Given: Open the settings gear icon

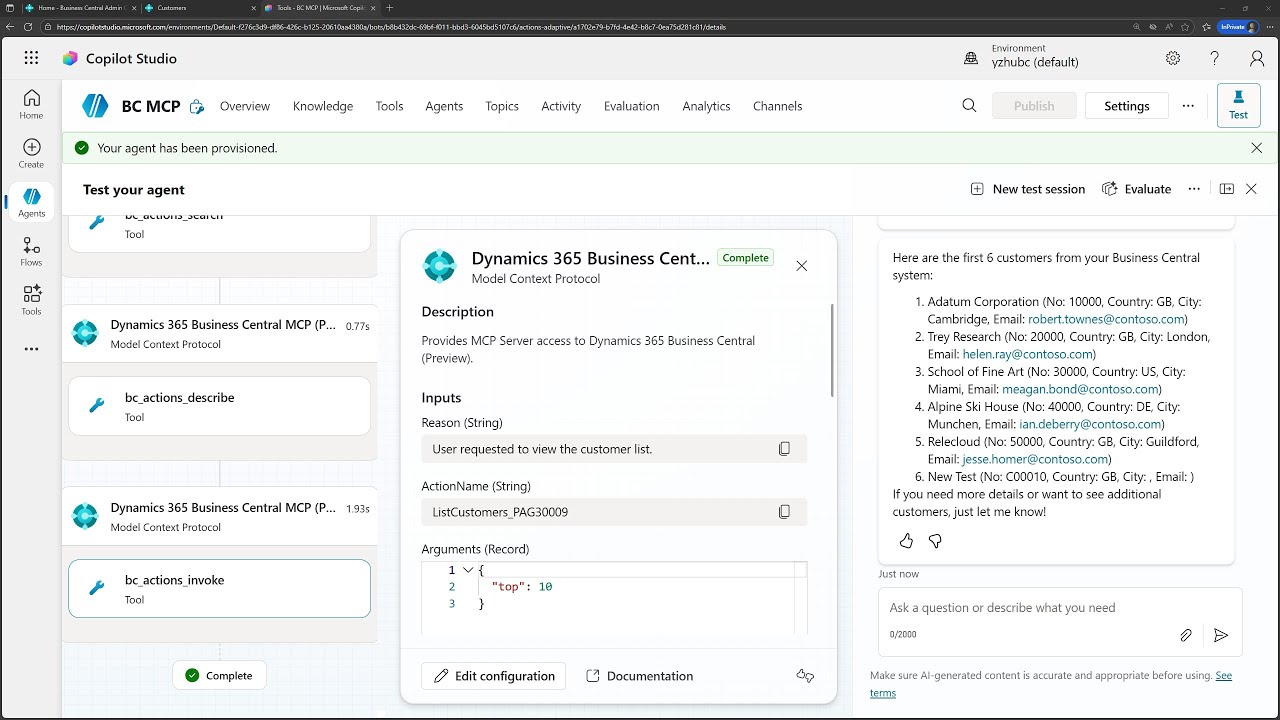Looking at the screenshot, I should pyautogui.click(x=1173, y=58).
